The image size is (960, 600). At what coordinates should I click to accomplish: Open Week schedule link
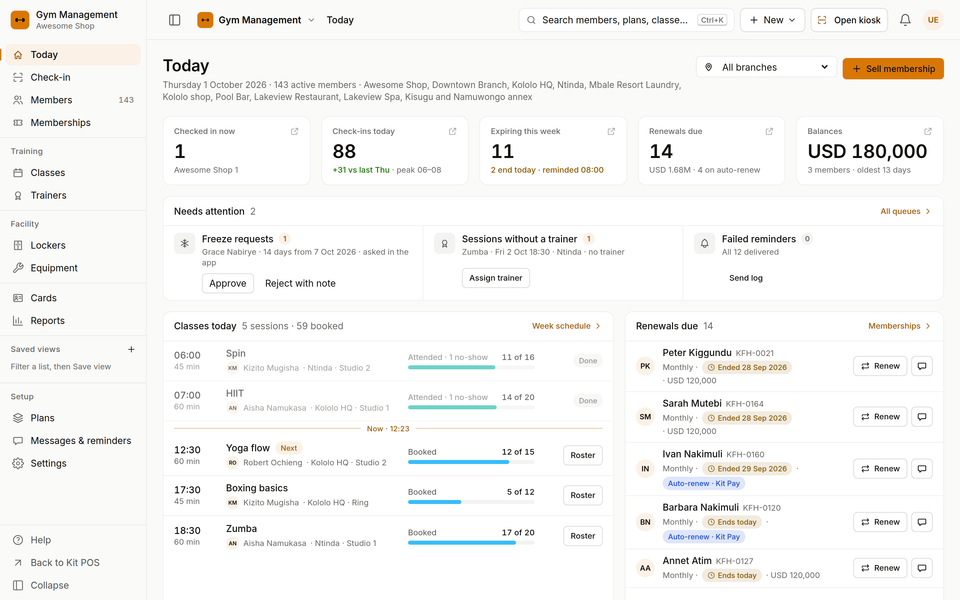[x=566, y=326]
